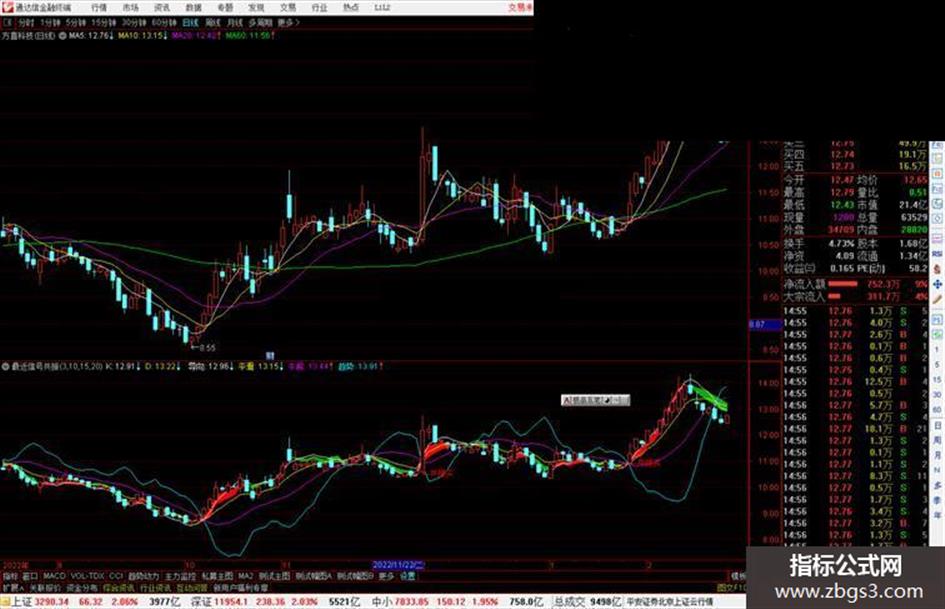
Task: Select the 窗口 bottom tab
Action: click(x=30, y=576)
